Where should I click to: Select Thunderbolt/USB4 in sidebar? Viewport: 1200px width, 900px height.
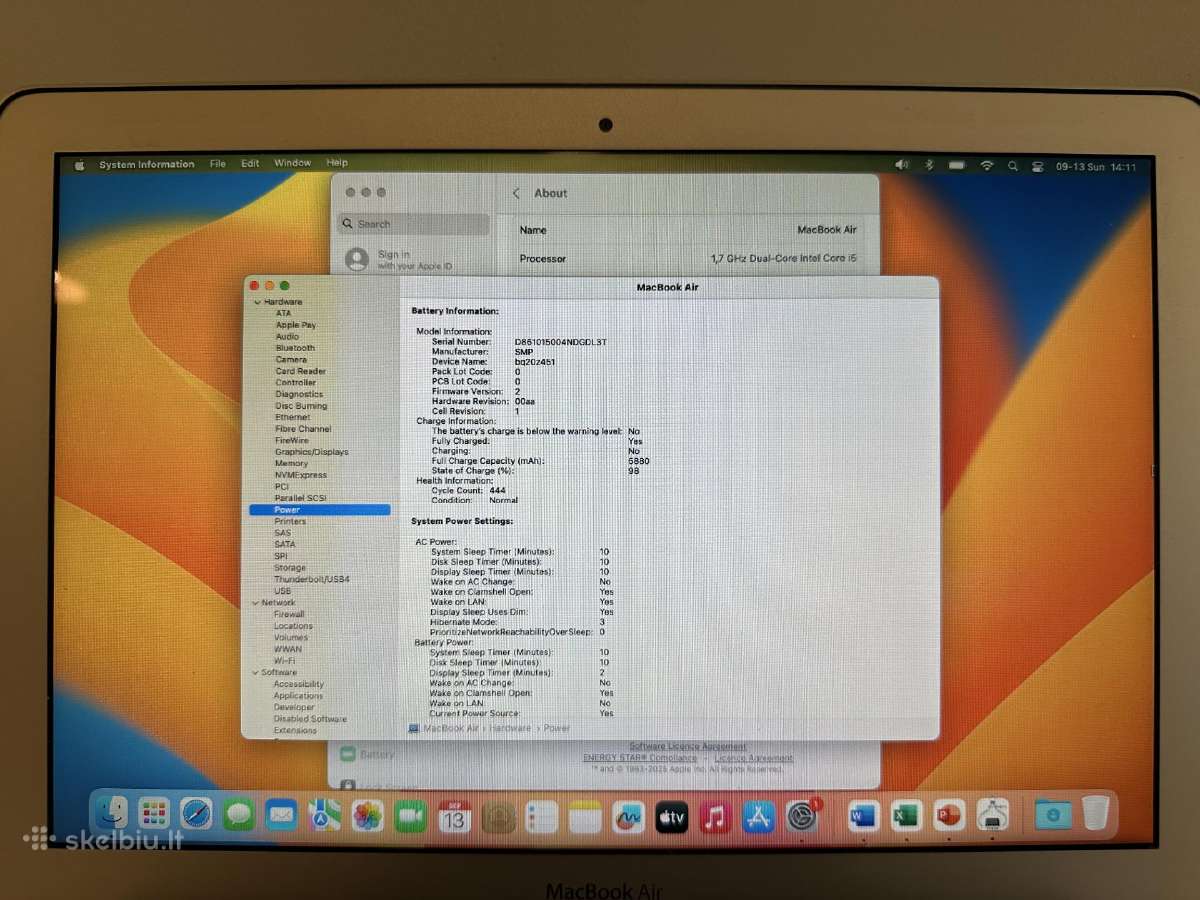311,580
